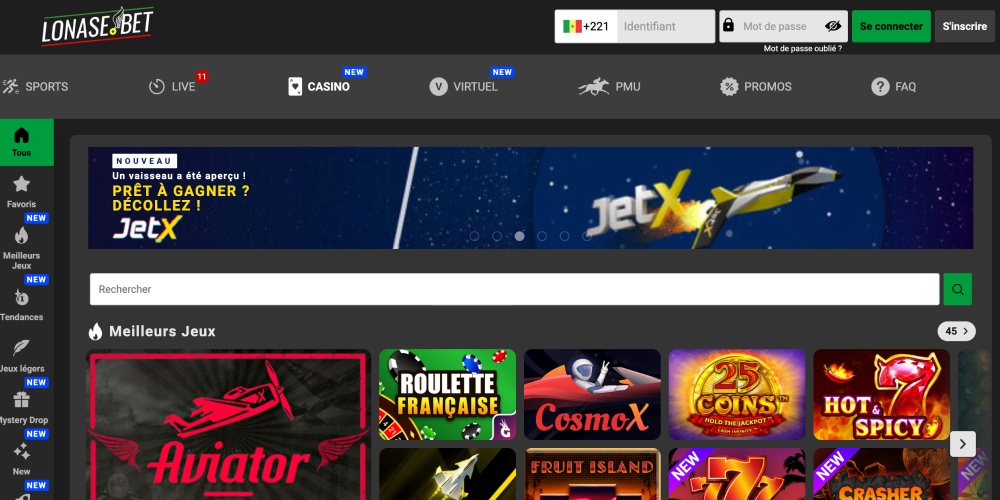Click the PMU racing horse icon
This screenshot has height=500, width=1000.
click(593, 87)
